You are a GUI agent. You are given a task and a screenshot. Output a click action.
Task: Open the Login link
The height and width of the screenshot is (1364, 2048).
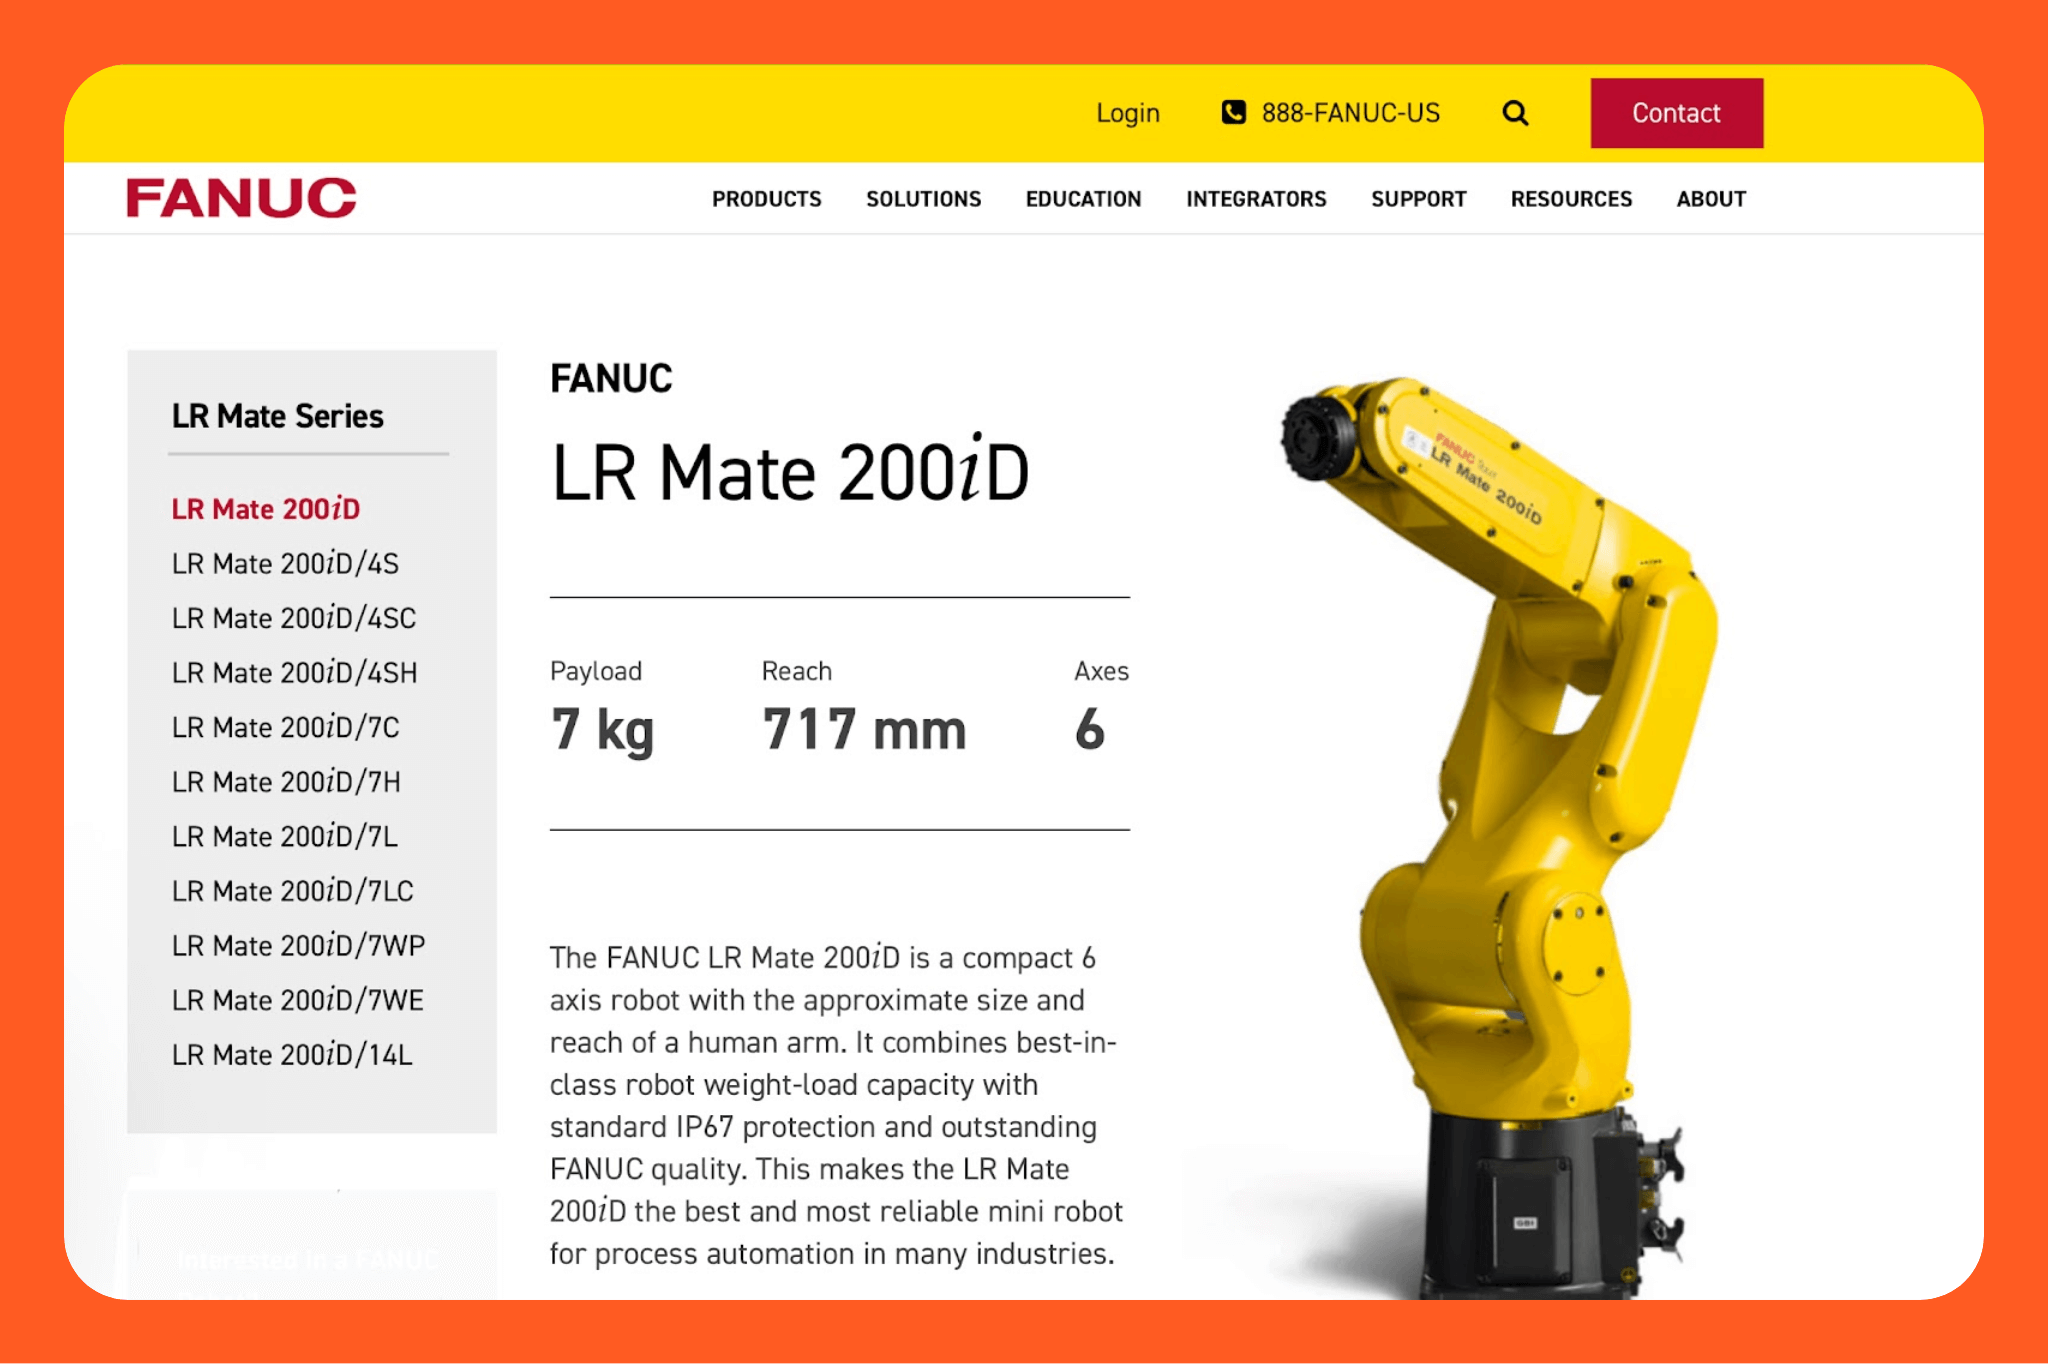[x=1128, y=113]
